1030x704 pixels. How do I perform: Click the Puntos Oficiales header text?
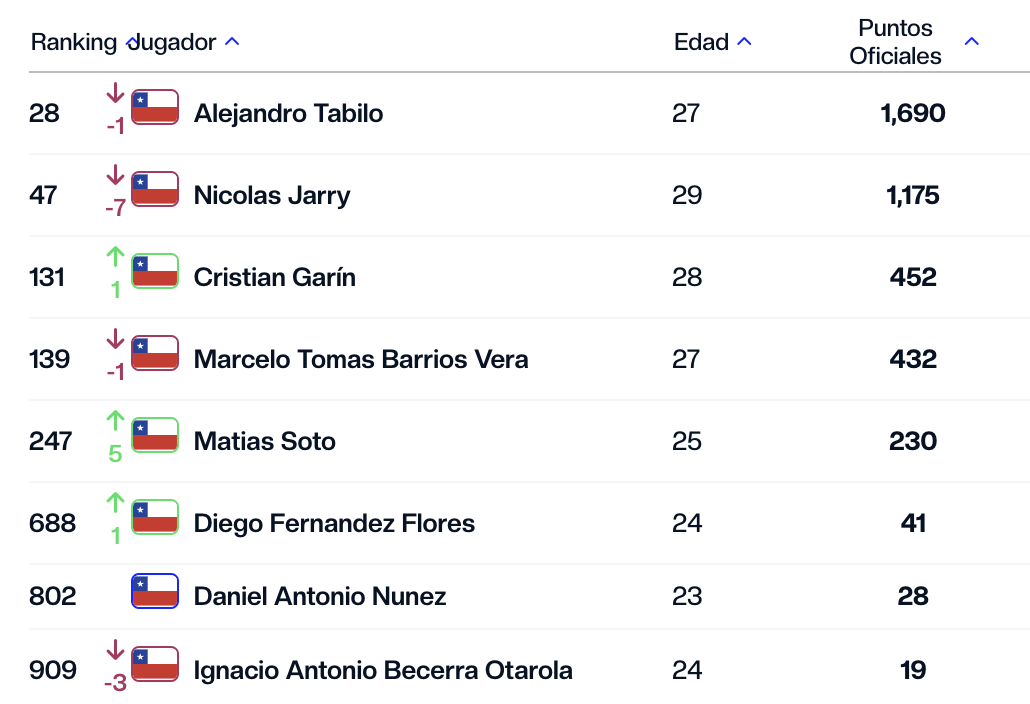[x=895, y=42]
